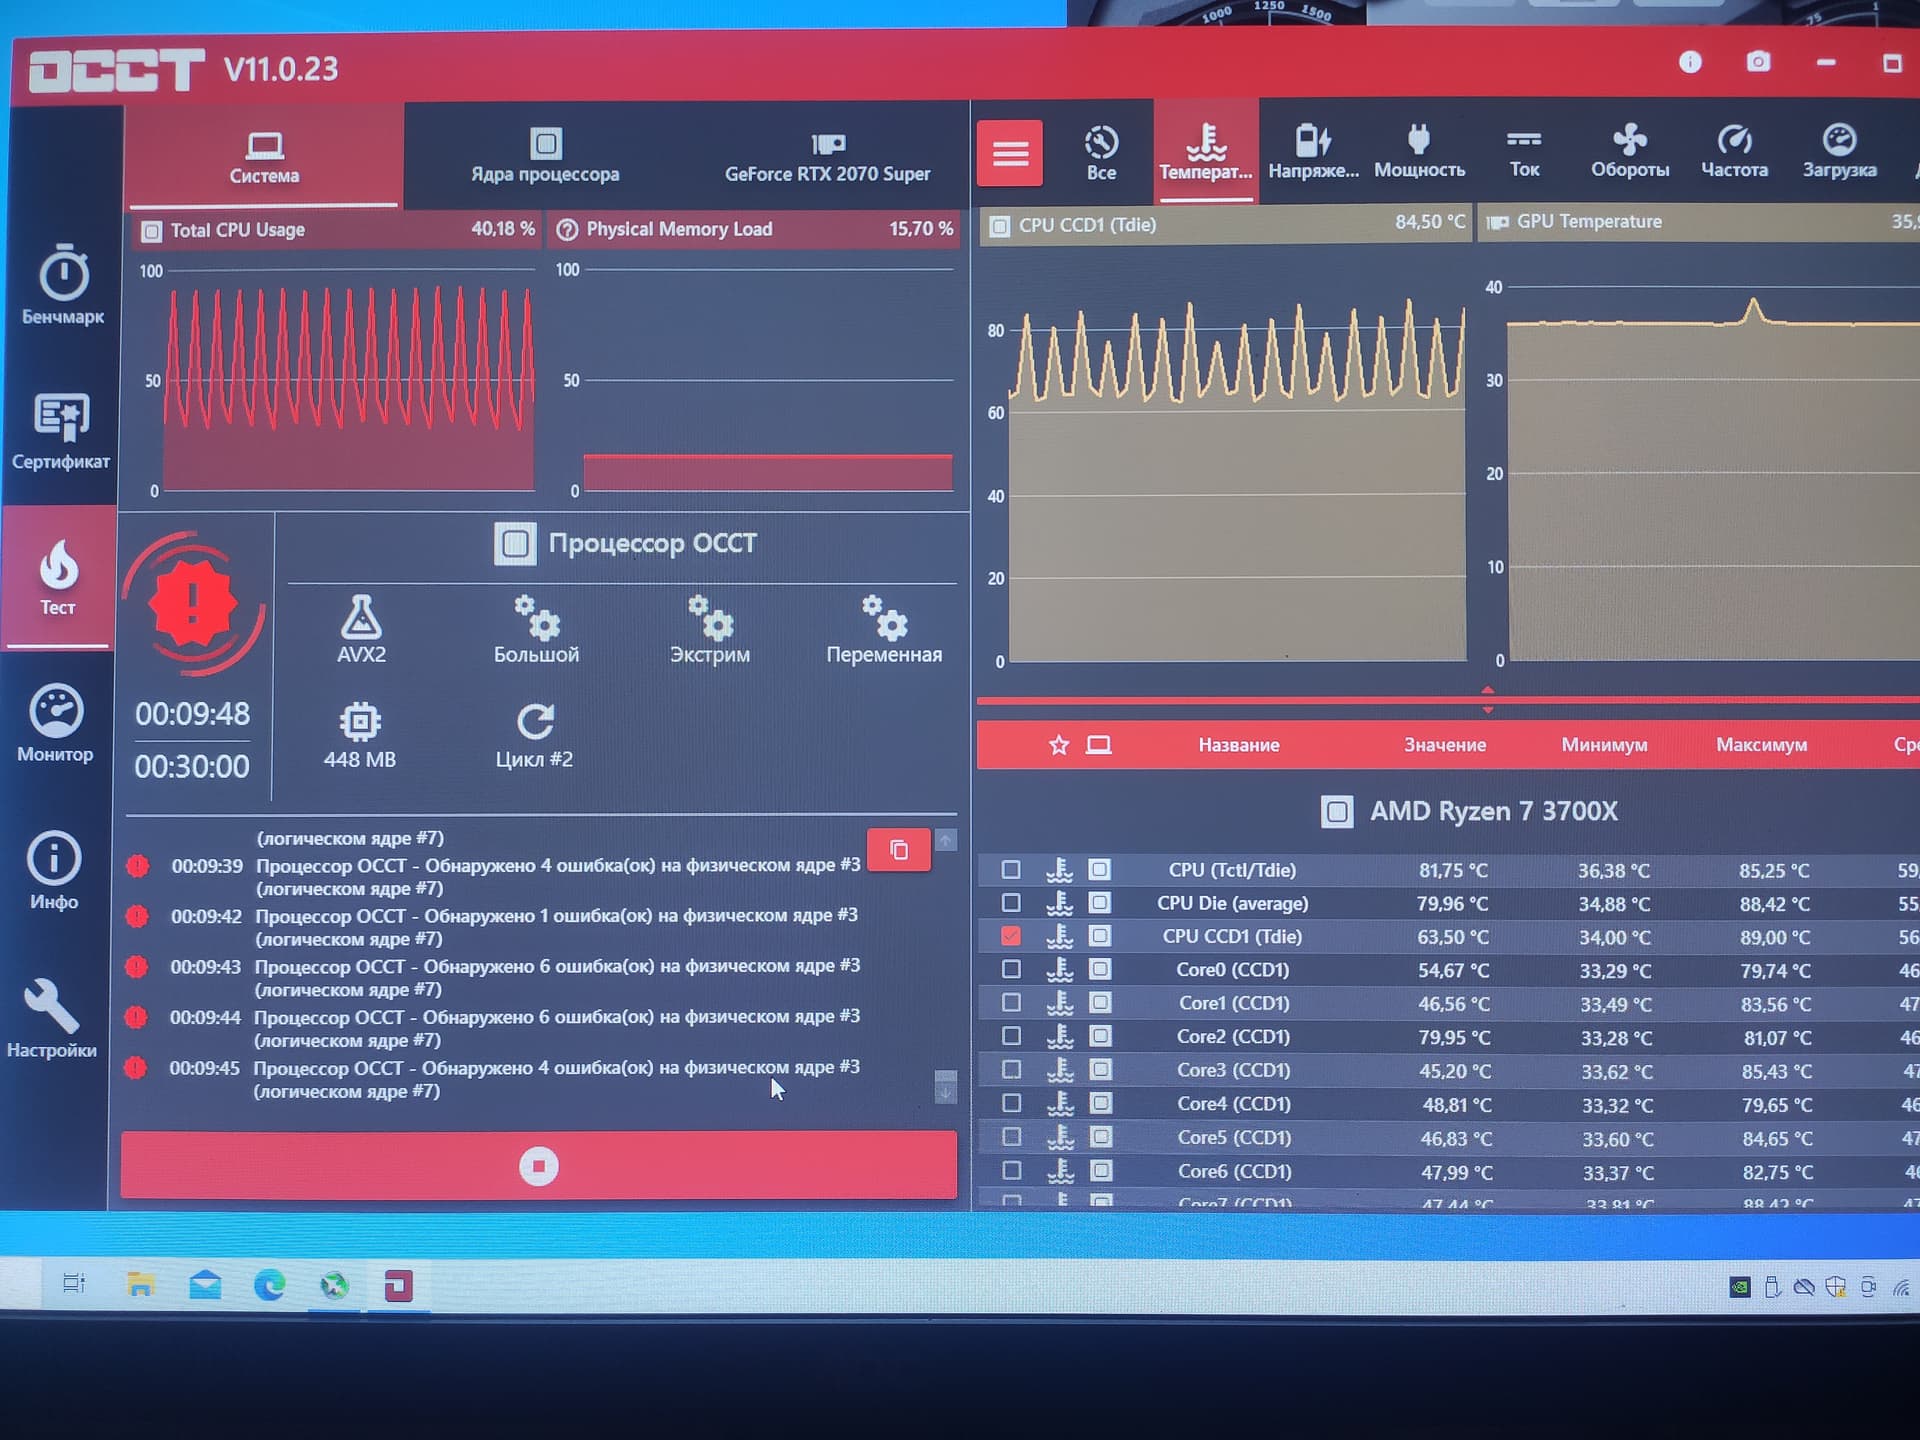Viewport: 1920px width, 1440px height.
Task: Toggle checkbox for Core3 (CCD1)
Action: tap(1011, 1069)
